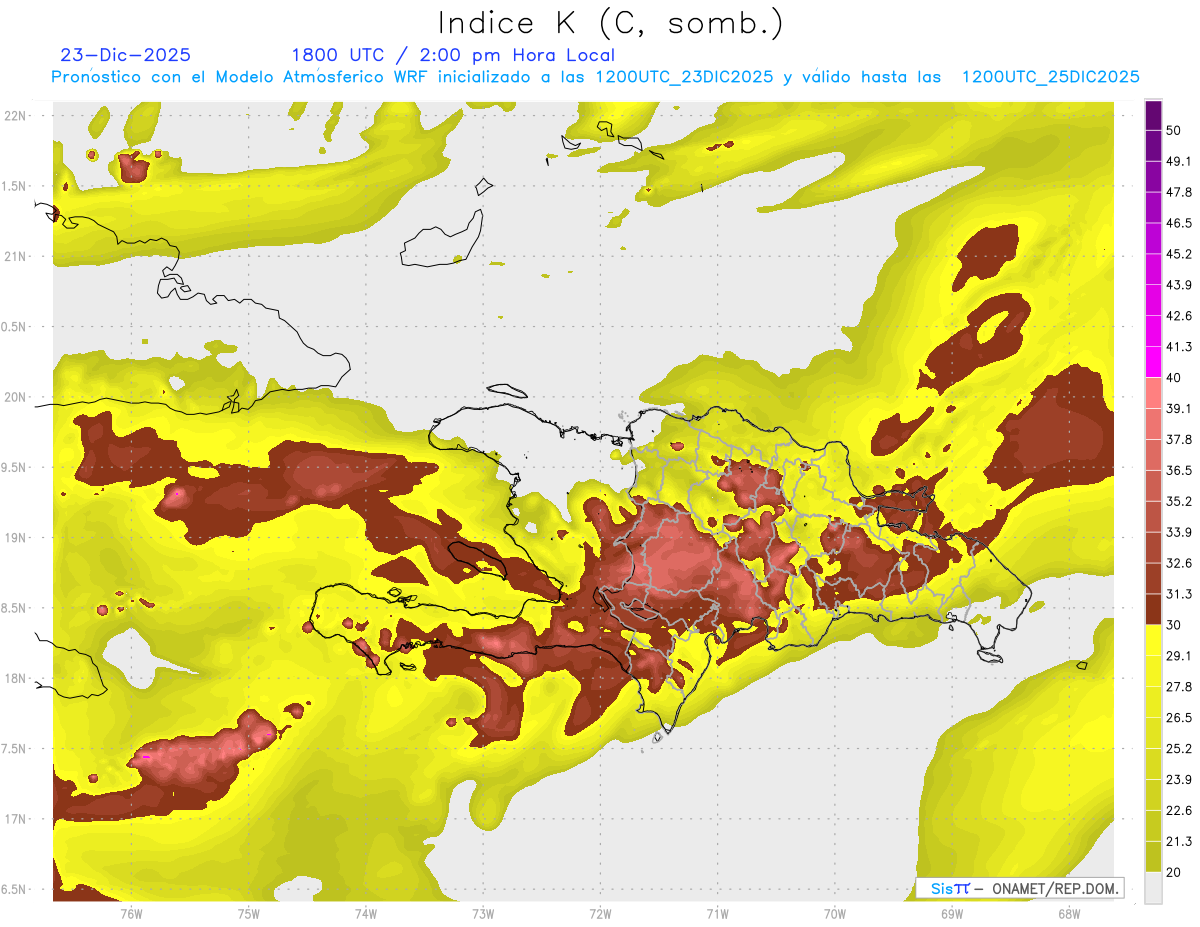This screenshot has height=927, width=1200.
Task: Click the legend value 25.2
Action: 1179,749
